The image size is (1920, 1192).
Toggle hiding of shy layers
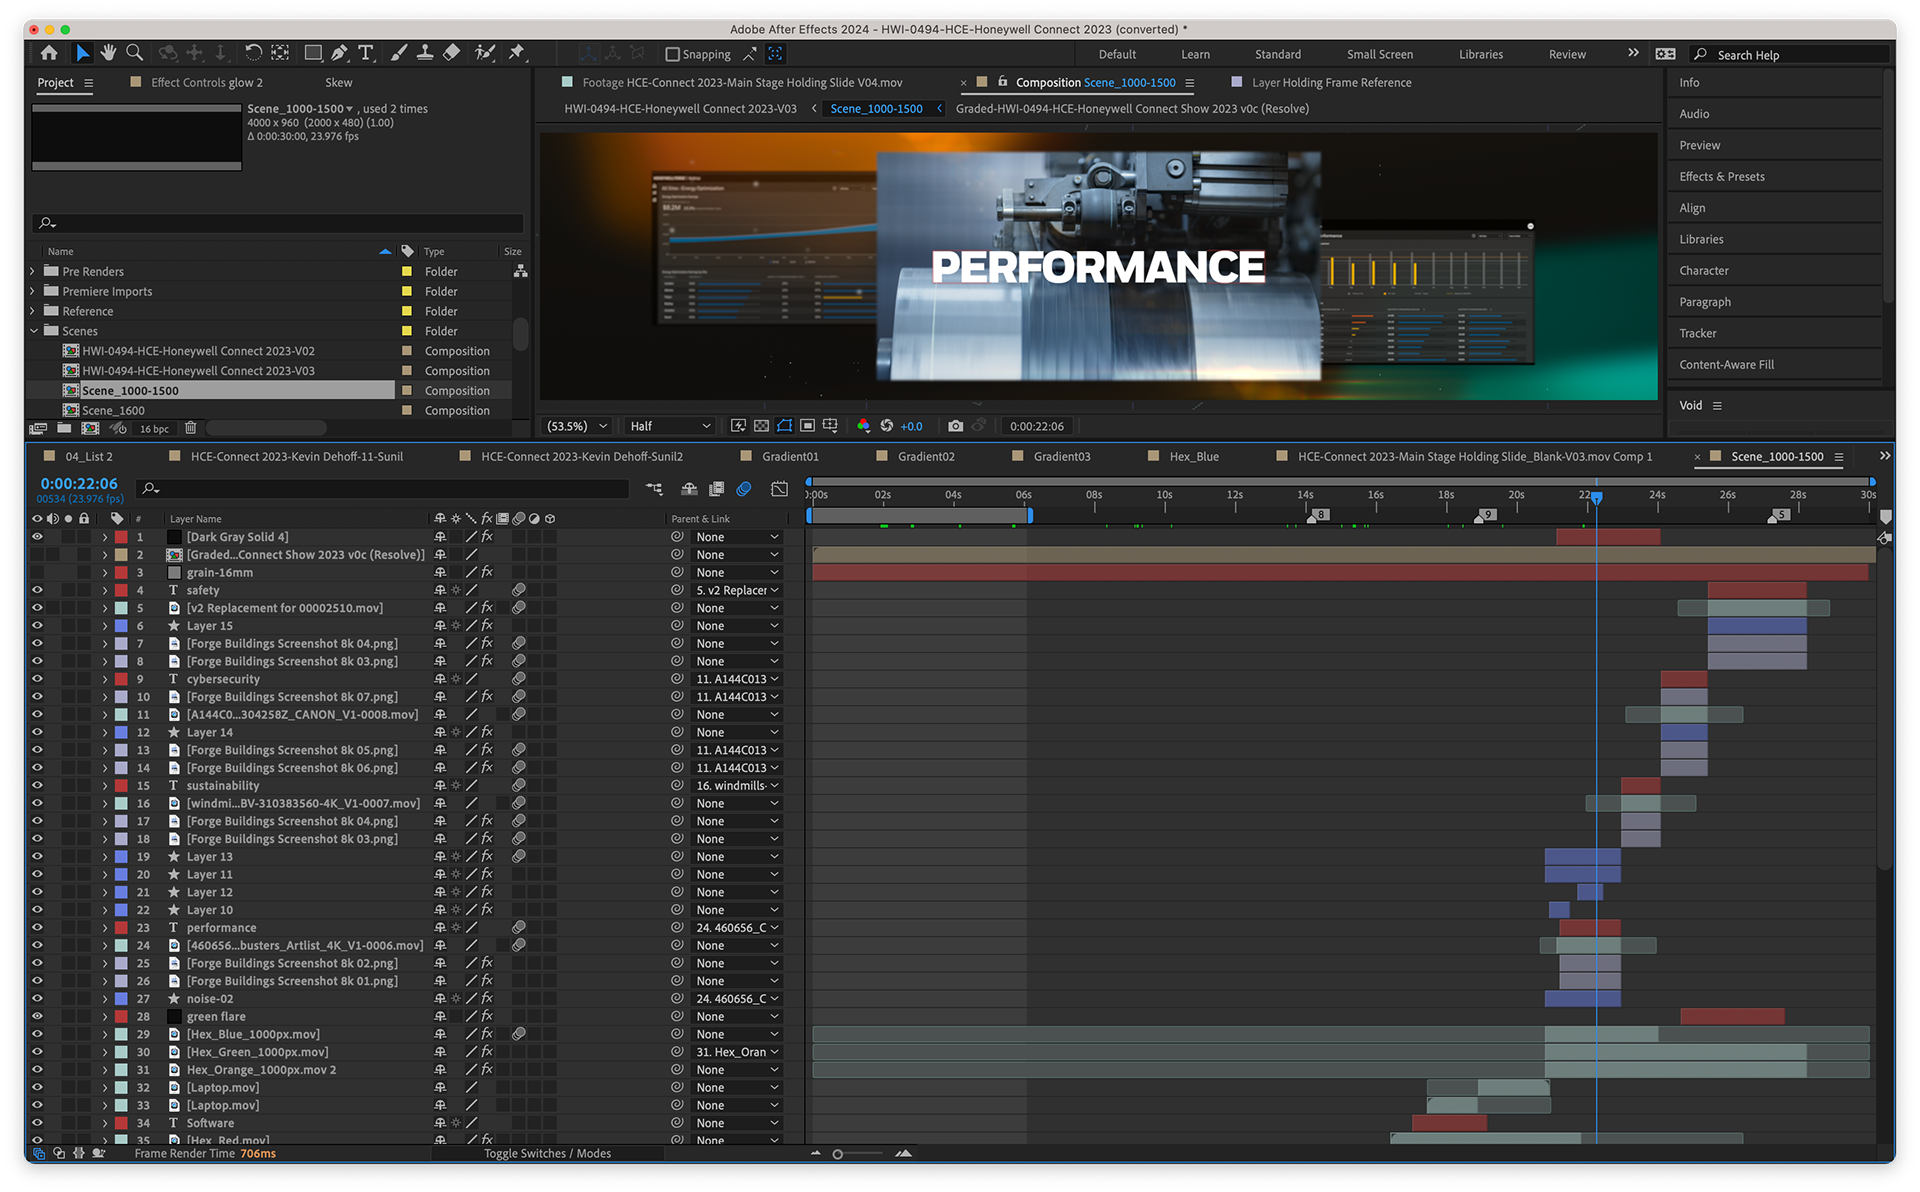[x=689, y=489]
